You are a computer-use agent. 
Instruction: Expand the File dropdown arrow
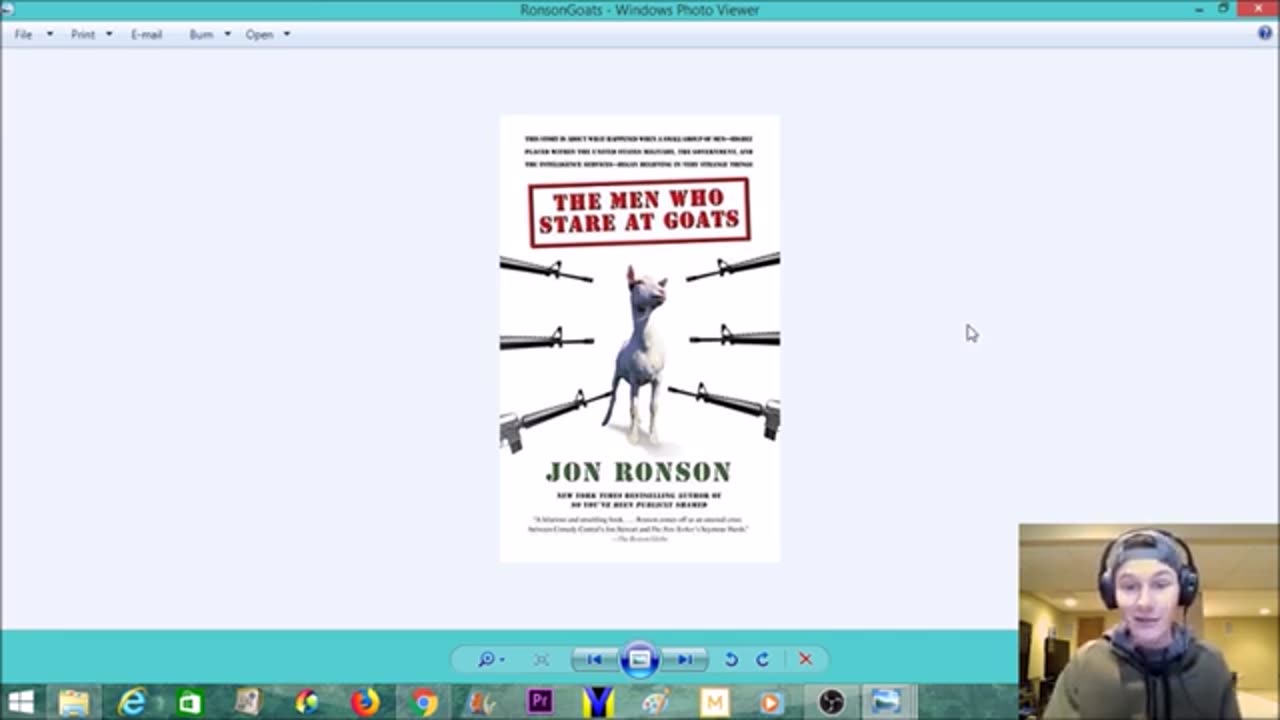pyautogui.click(x=50, y=34)
